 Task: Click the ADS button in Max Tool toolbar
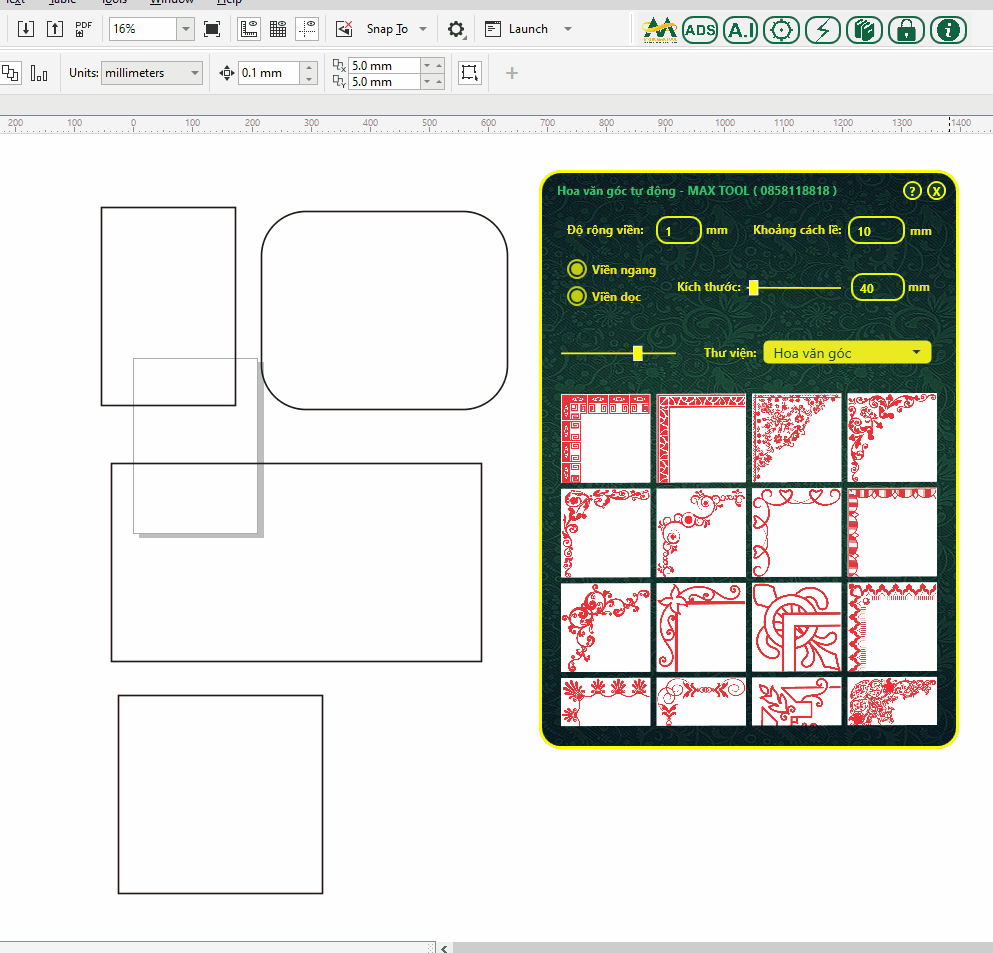click(x=700, y=30)
